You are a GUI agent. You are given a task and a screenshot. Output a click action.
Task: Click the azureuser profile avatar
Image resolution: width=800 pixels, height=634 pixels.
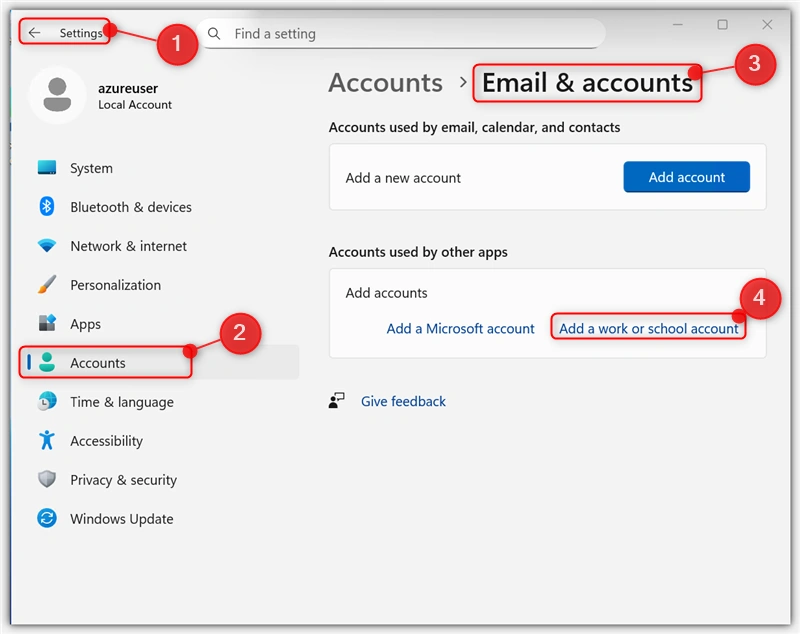[x=57, y=95]
